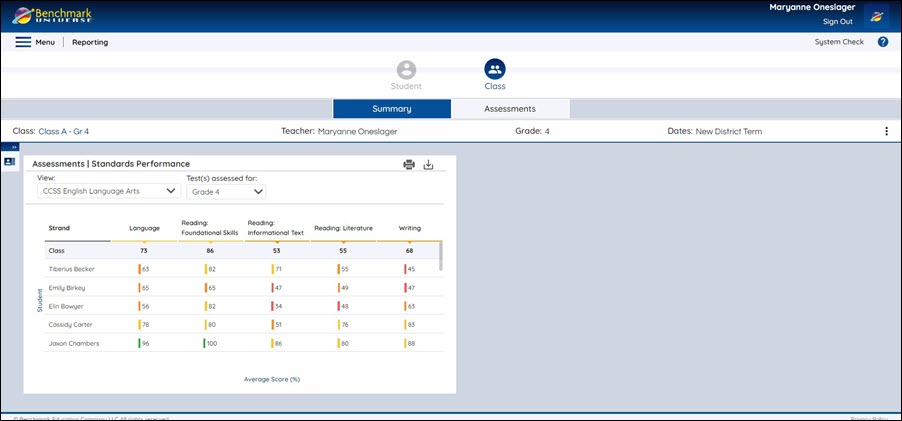Open the Grade 4 test dropdown
902x421 pixels.
pos(226,192)
